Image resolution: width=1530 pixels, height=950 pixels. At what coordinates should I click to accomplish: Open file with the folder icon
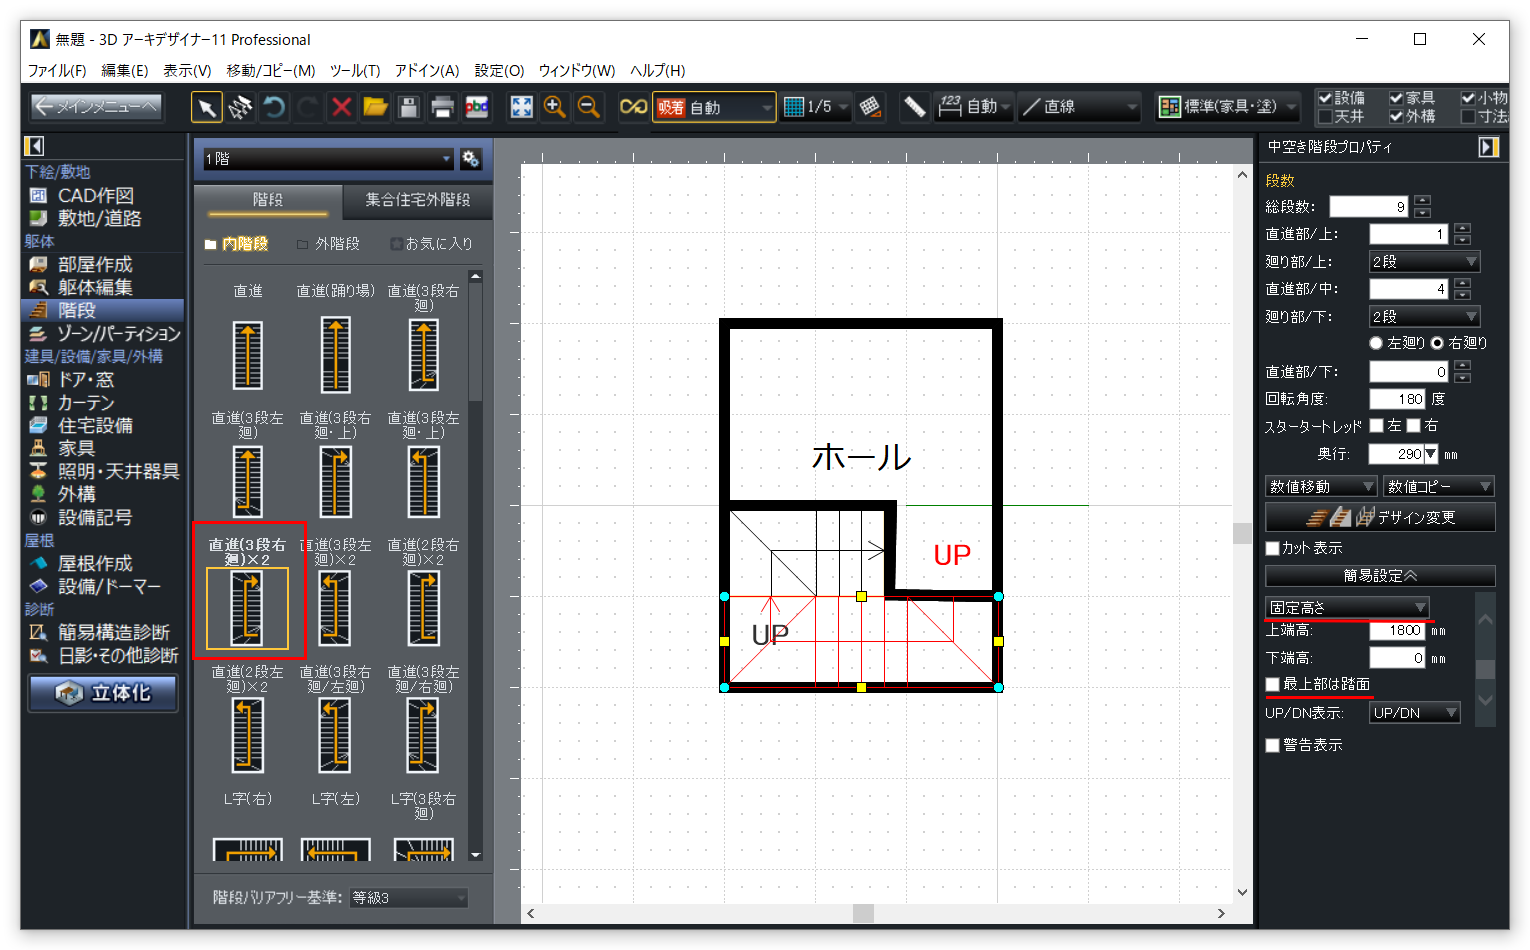click(x=375, y=107)
